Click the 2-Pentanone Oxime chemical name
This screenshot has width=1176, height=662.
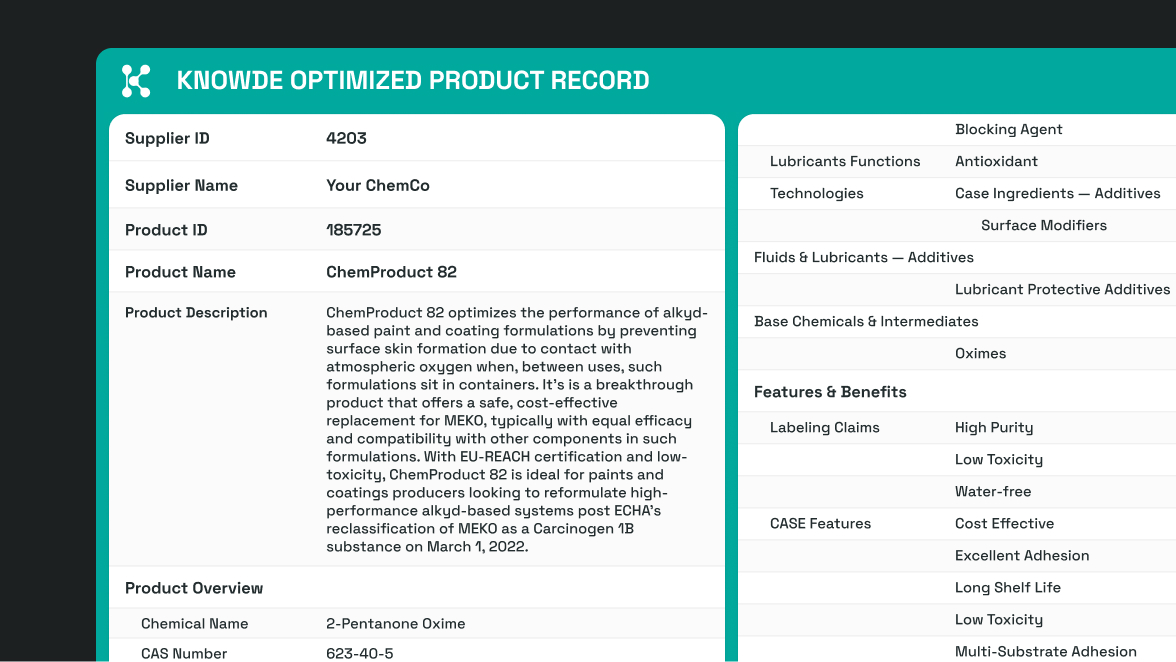(395, 624)
